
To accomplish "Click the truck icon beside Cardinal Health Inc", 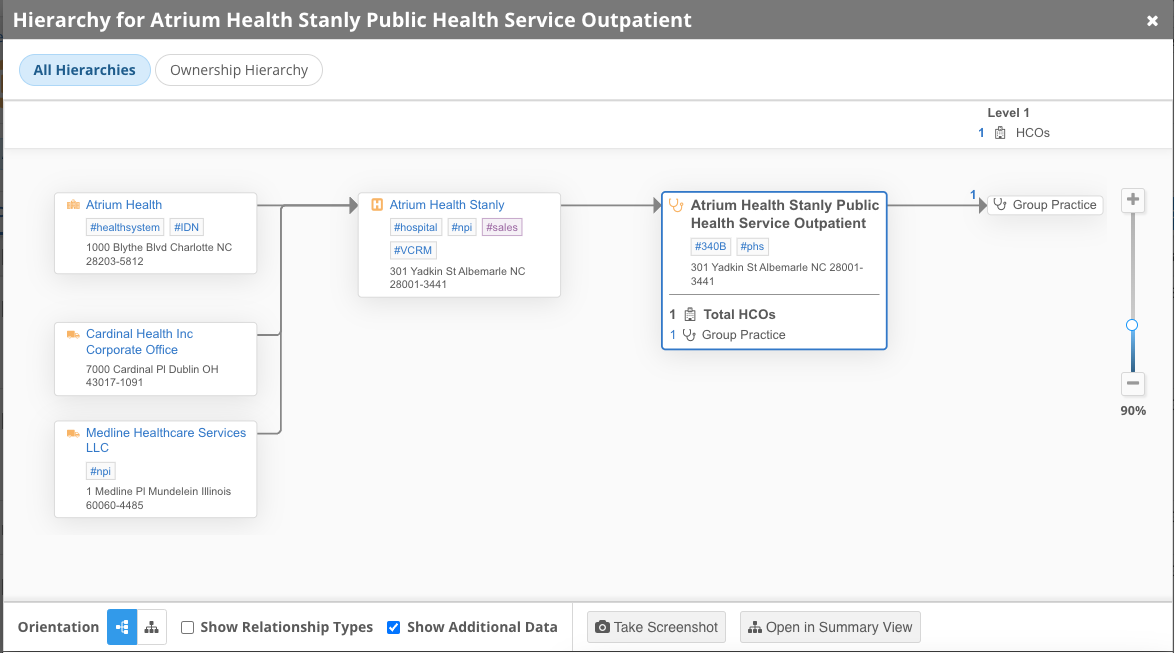I will tap(73, 334).
